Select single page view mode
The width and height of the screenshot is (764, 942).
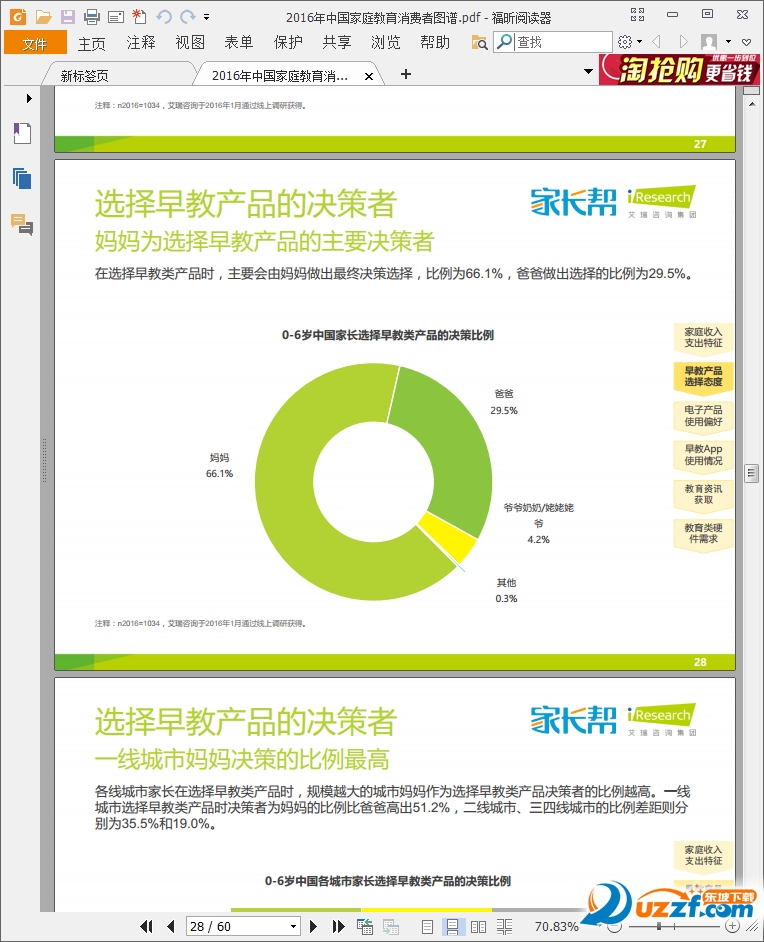427,927
